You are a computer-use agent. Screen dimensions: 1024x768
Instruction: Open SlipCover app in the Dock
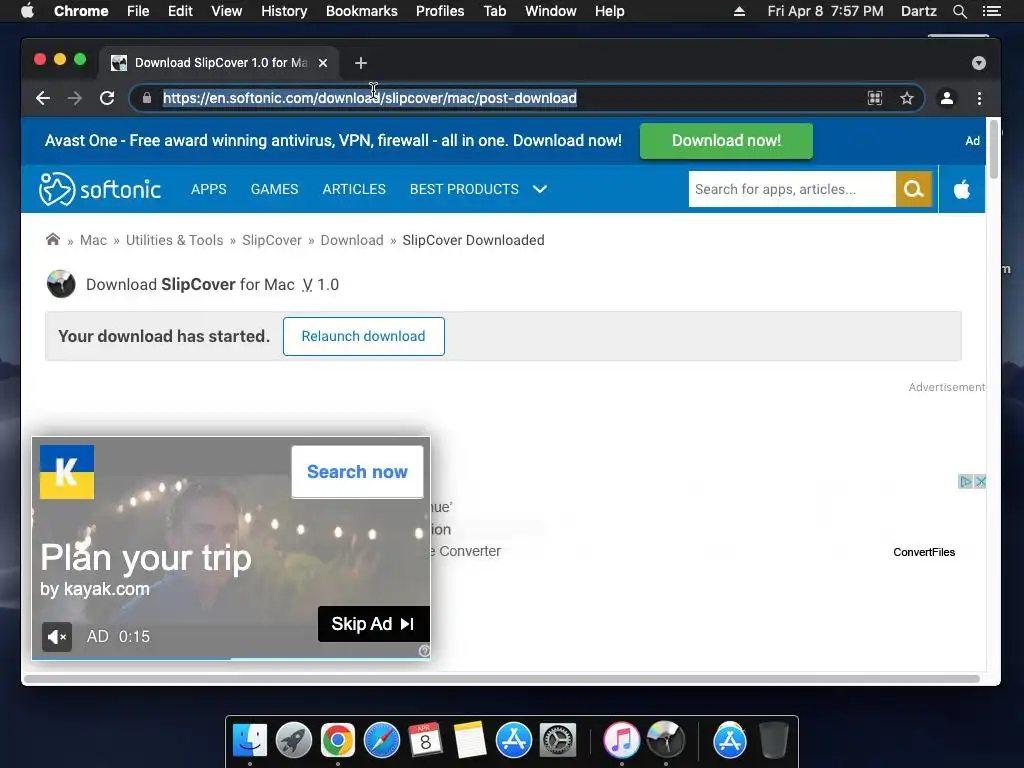[x=665, y=741]
